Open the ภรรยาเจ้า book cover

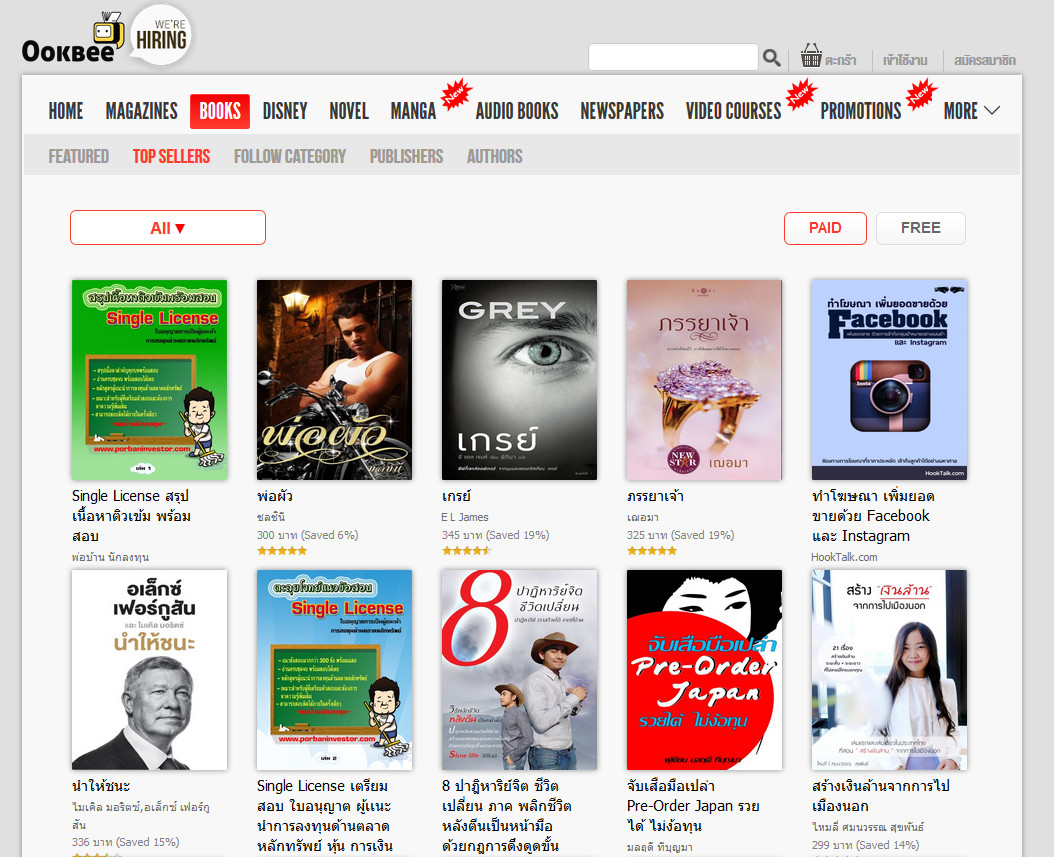point(704,380)
